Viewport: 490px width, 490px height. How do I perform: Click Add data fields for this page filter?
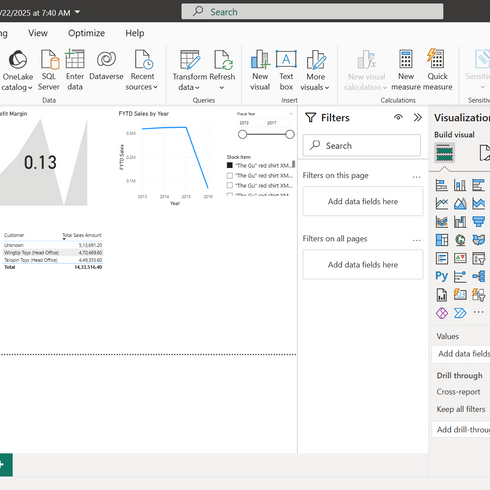tap(363, 201)
